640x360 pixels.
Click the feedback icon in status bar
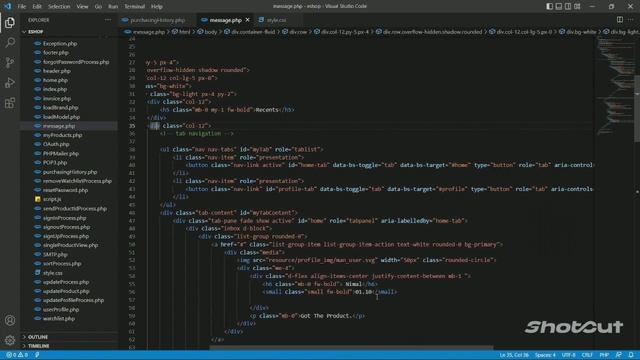[x=619, y=355]
